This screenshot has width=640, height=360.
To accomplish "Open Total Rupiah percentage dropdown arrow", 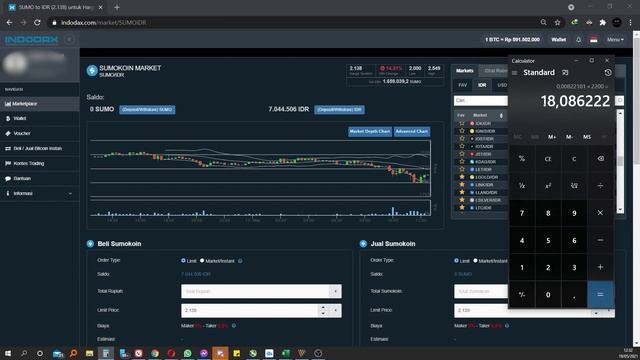I will click(x=336, y=291).
